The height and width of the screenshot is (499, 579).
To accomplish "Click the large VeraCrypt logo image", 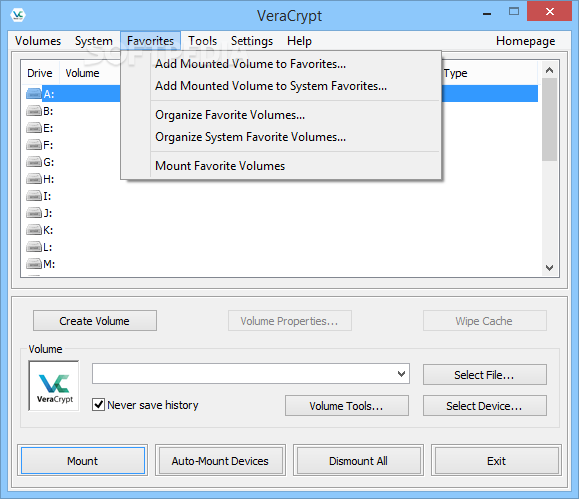I will click(54, 386).
